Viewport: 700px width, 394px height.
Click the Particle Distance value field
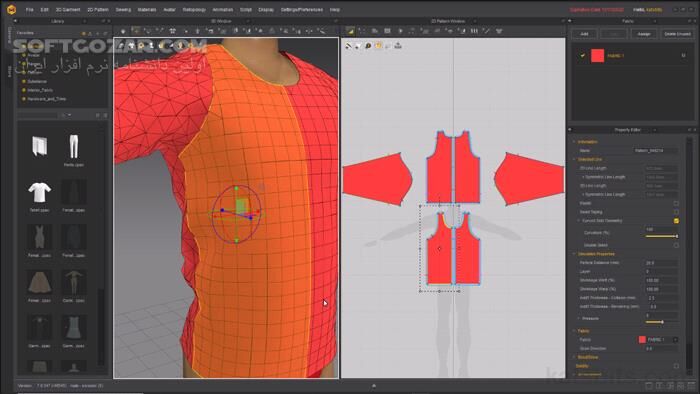pyautogui.click(x=661, y=263)
